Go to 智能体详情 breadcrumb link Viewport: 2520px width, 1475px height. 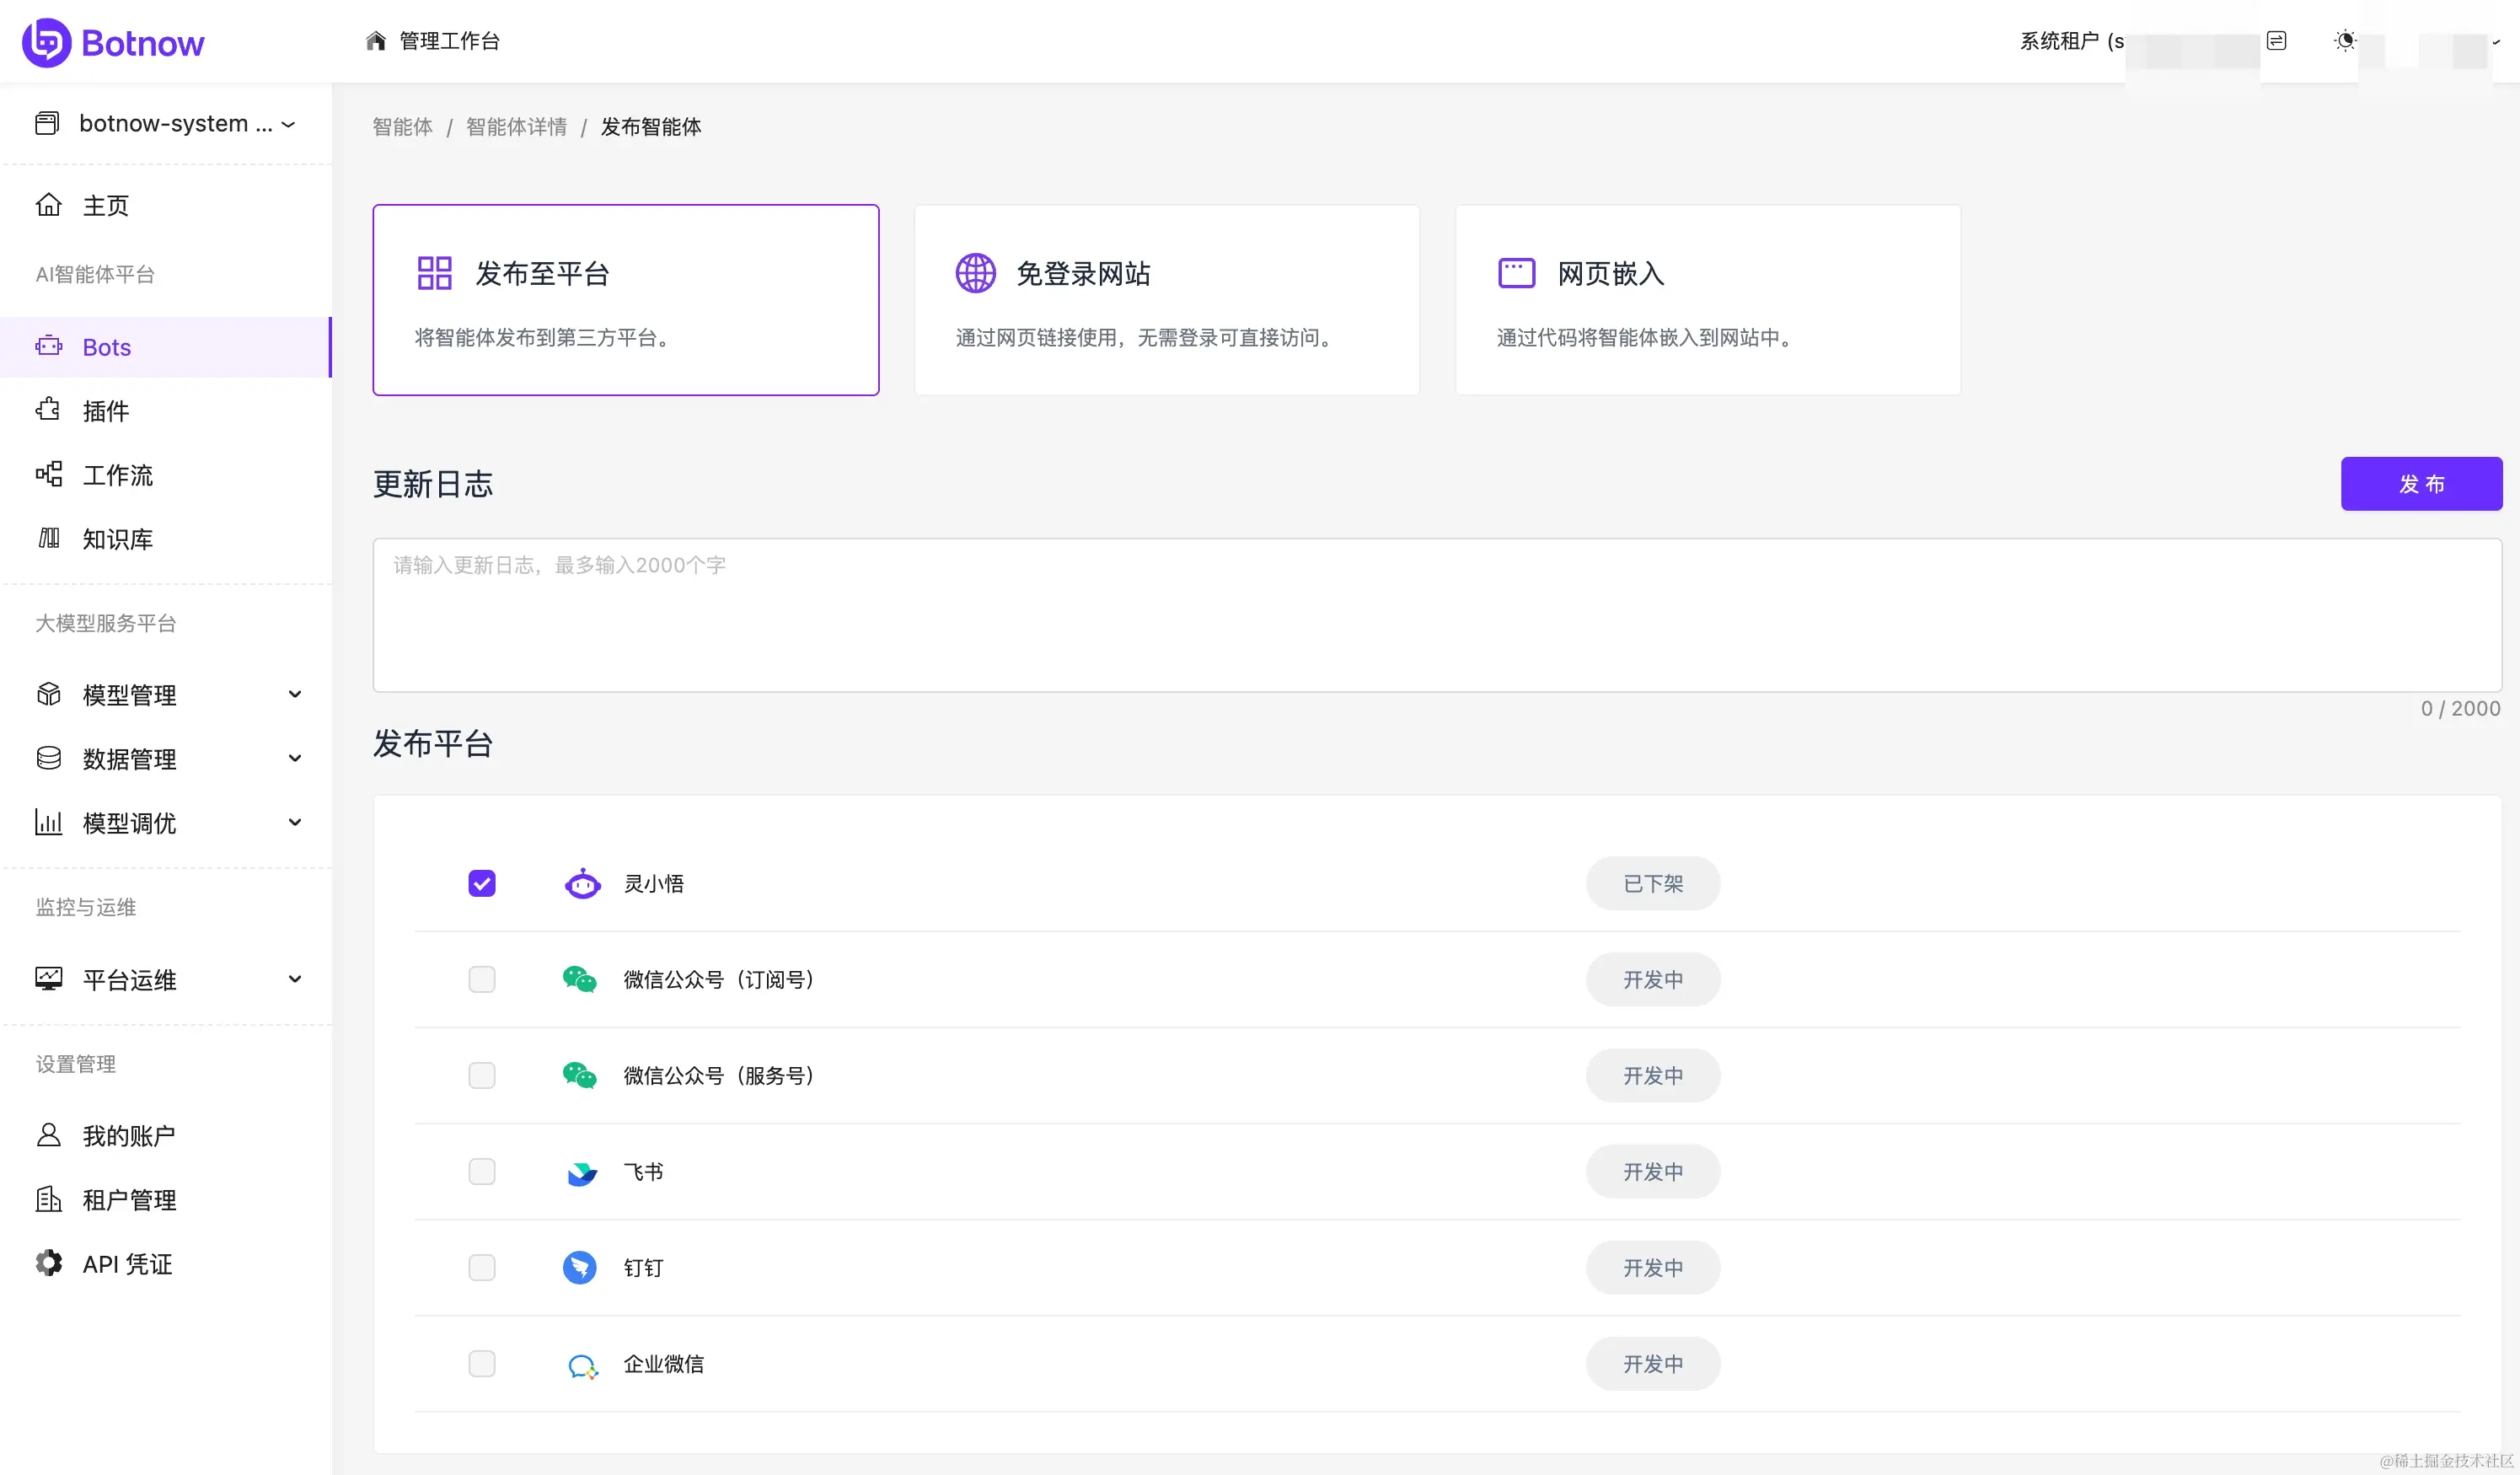click(516, 127)
